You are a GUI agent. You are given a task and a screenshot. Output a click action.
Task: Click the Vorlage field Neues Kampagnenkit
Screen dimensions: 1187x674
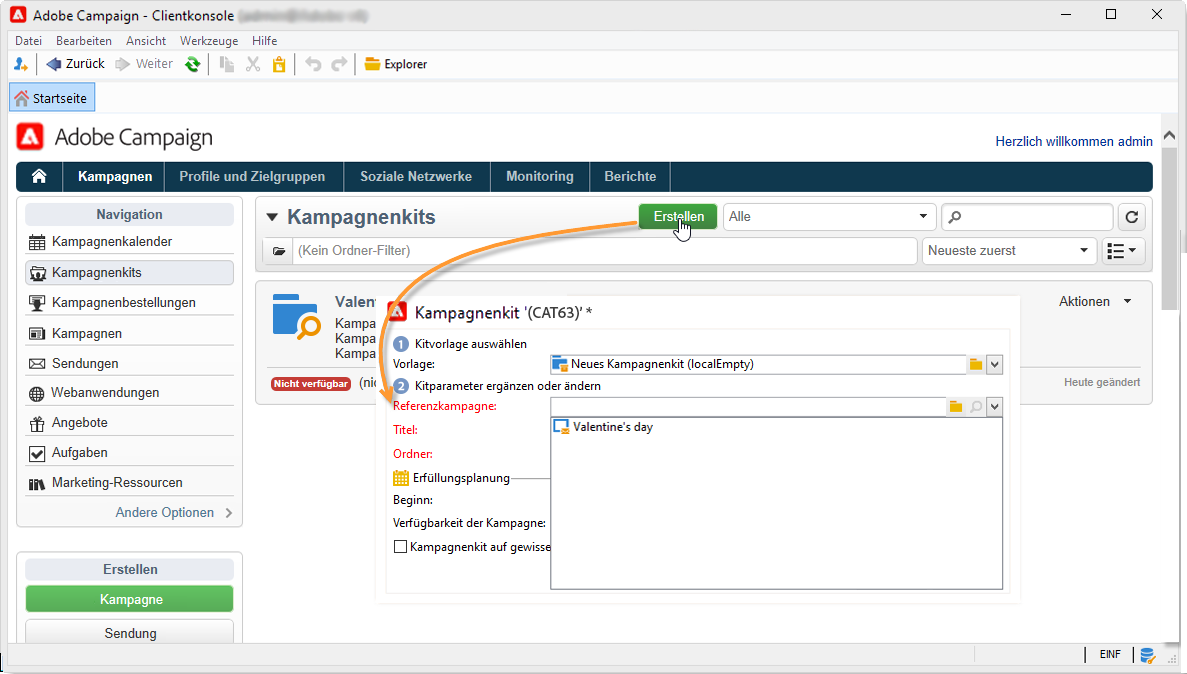pos(758,364)
